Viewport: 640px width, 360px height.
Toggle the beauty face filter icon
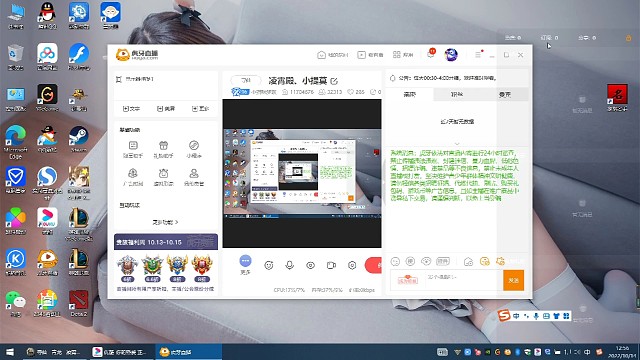(269, 265)
